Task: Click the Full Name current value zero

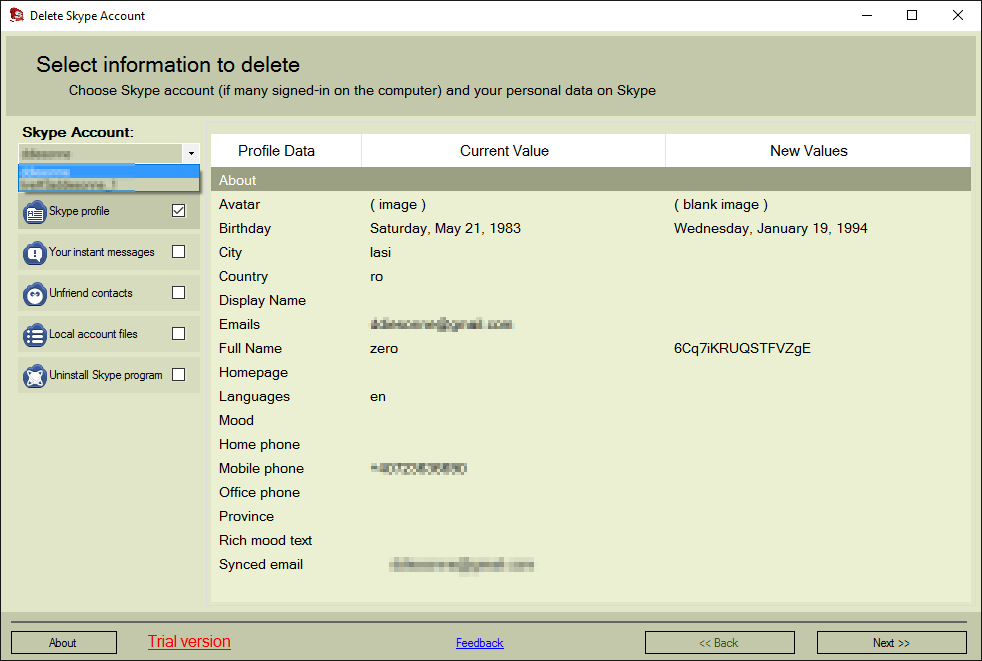Action: pyautogui.click(x=384, y=348)
